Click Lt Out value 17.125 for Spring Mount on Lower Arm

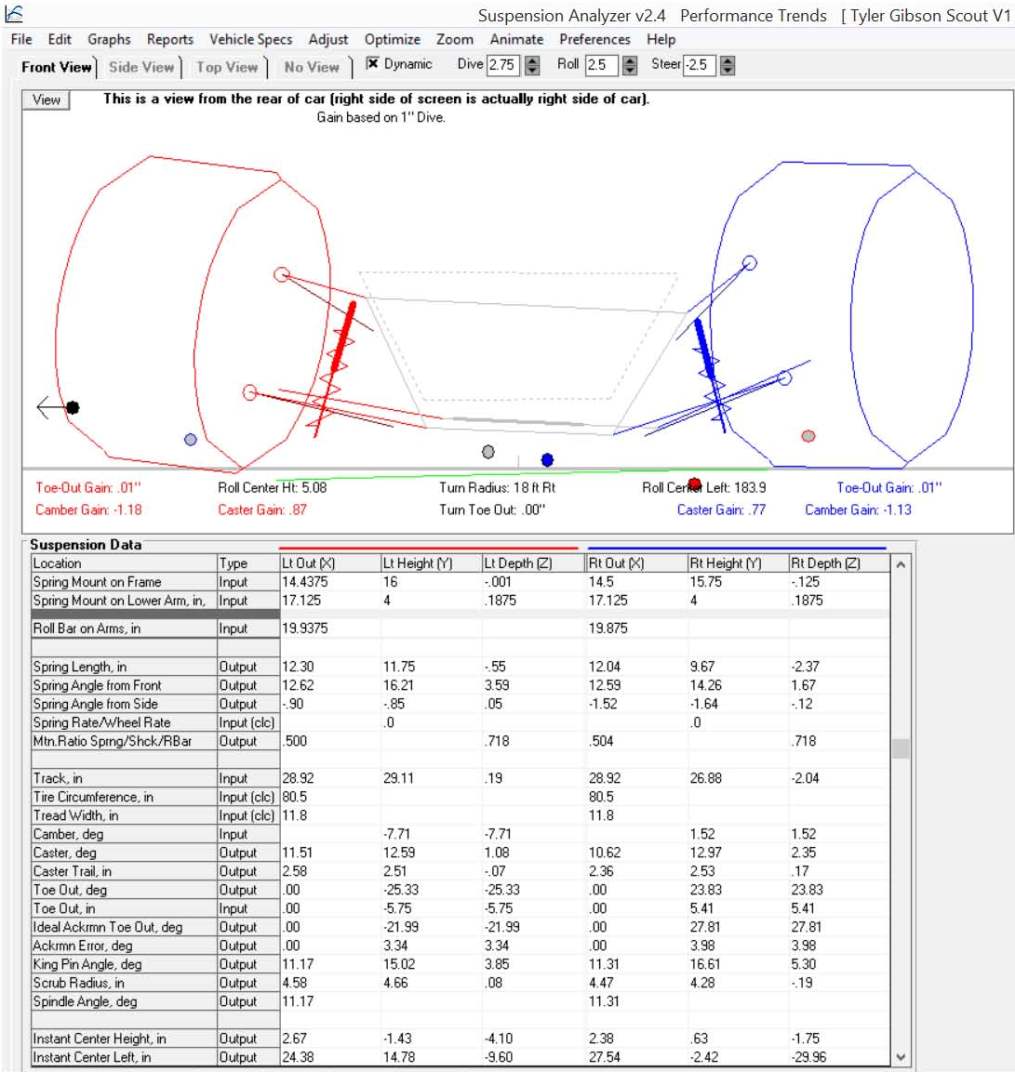point(329,600)
